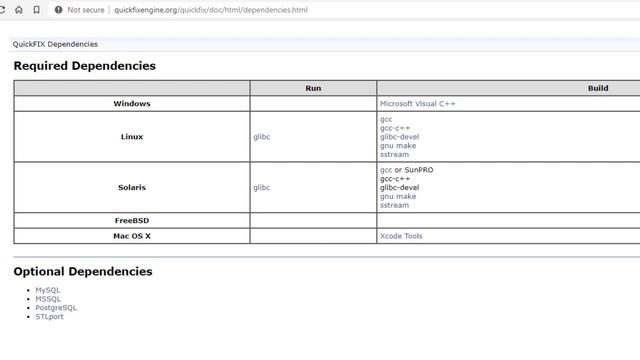Click the Build column header
The width and height of the screenshot is (640, 360).
click(x=598, y=88)
